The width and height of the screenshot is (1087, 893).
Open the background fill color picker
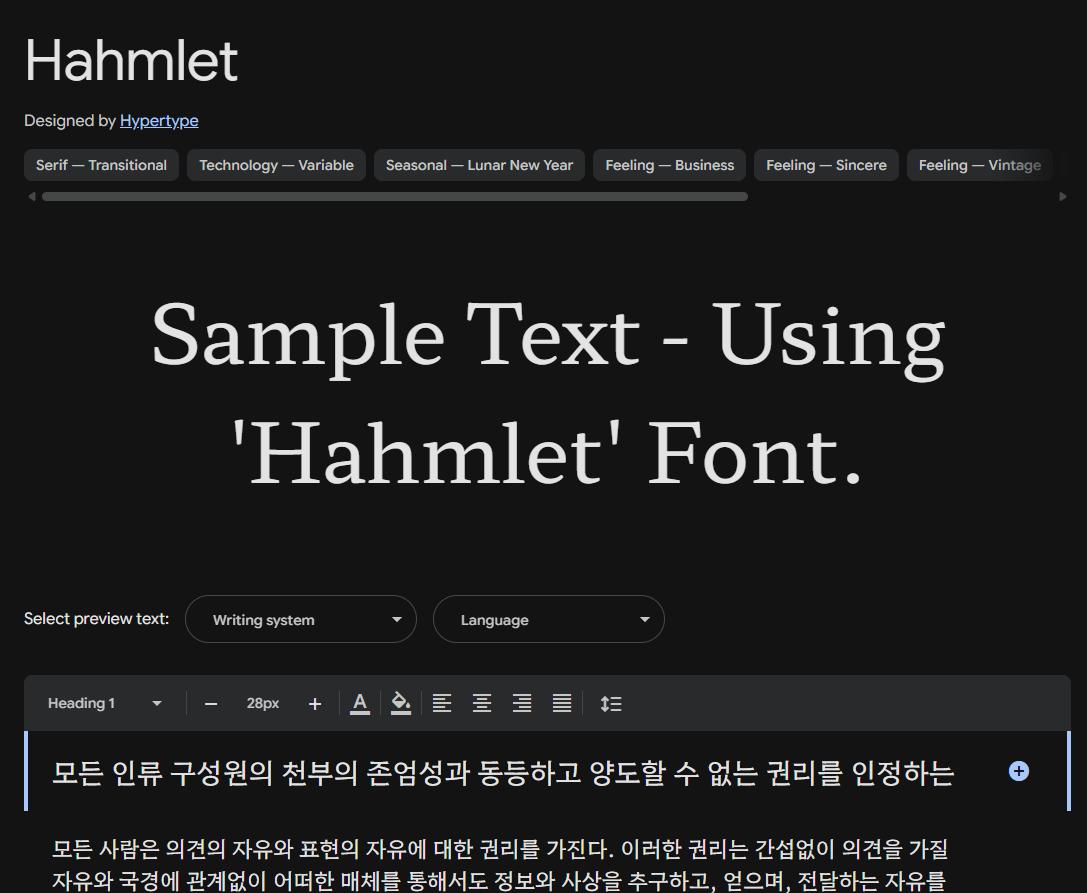point(401,703)
